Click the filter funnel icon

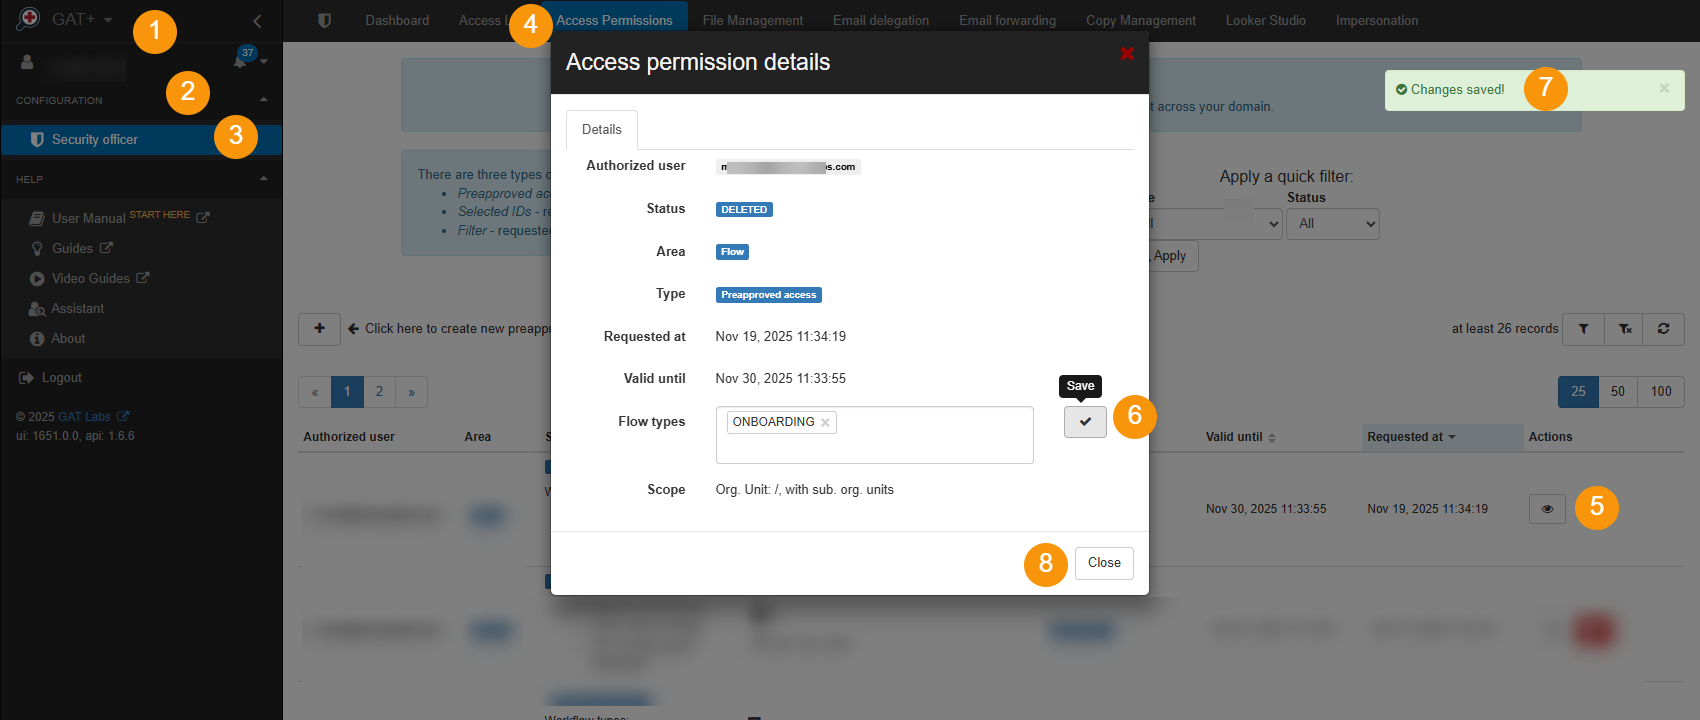click(1584, 329)
